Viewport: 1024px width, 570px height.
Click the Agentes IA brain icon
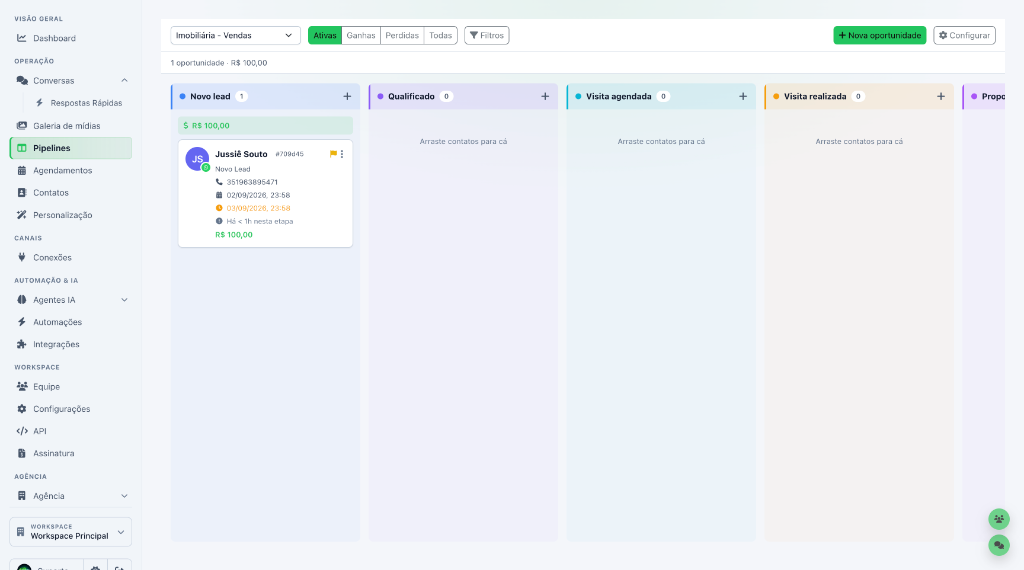pos(22,300)
